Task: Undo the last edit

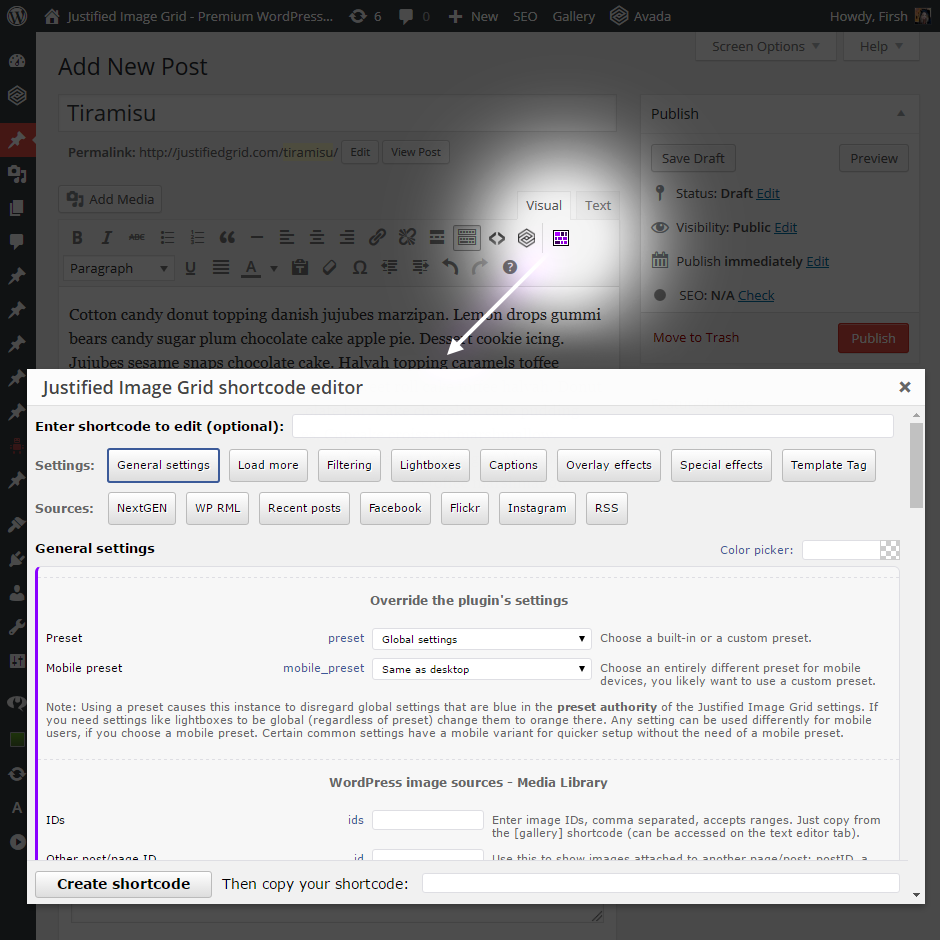Action: 450,268
